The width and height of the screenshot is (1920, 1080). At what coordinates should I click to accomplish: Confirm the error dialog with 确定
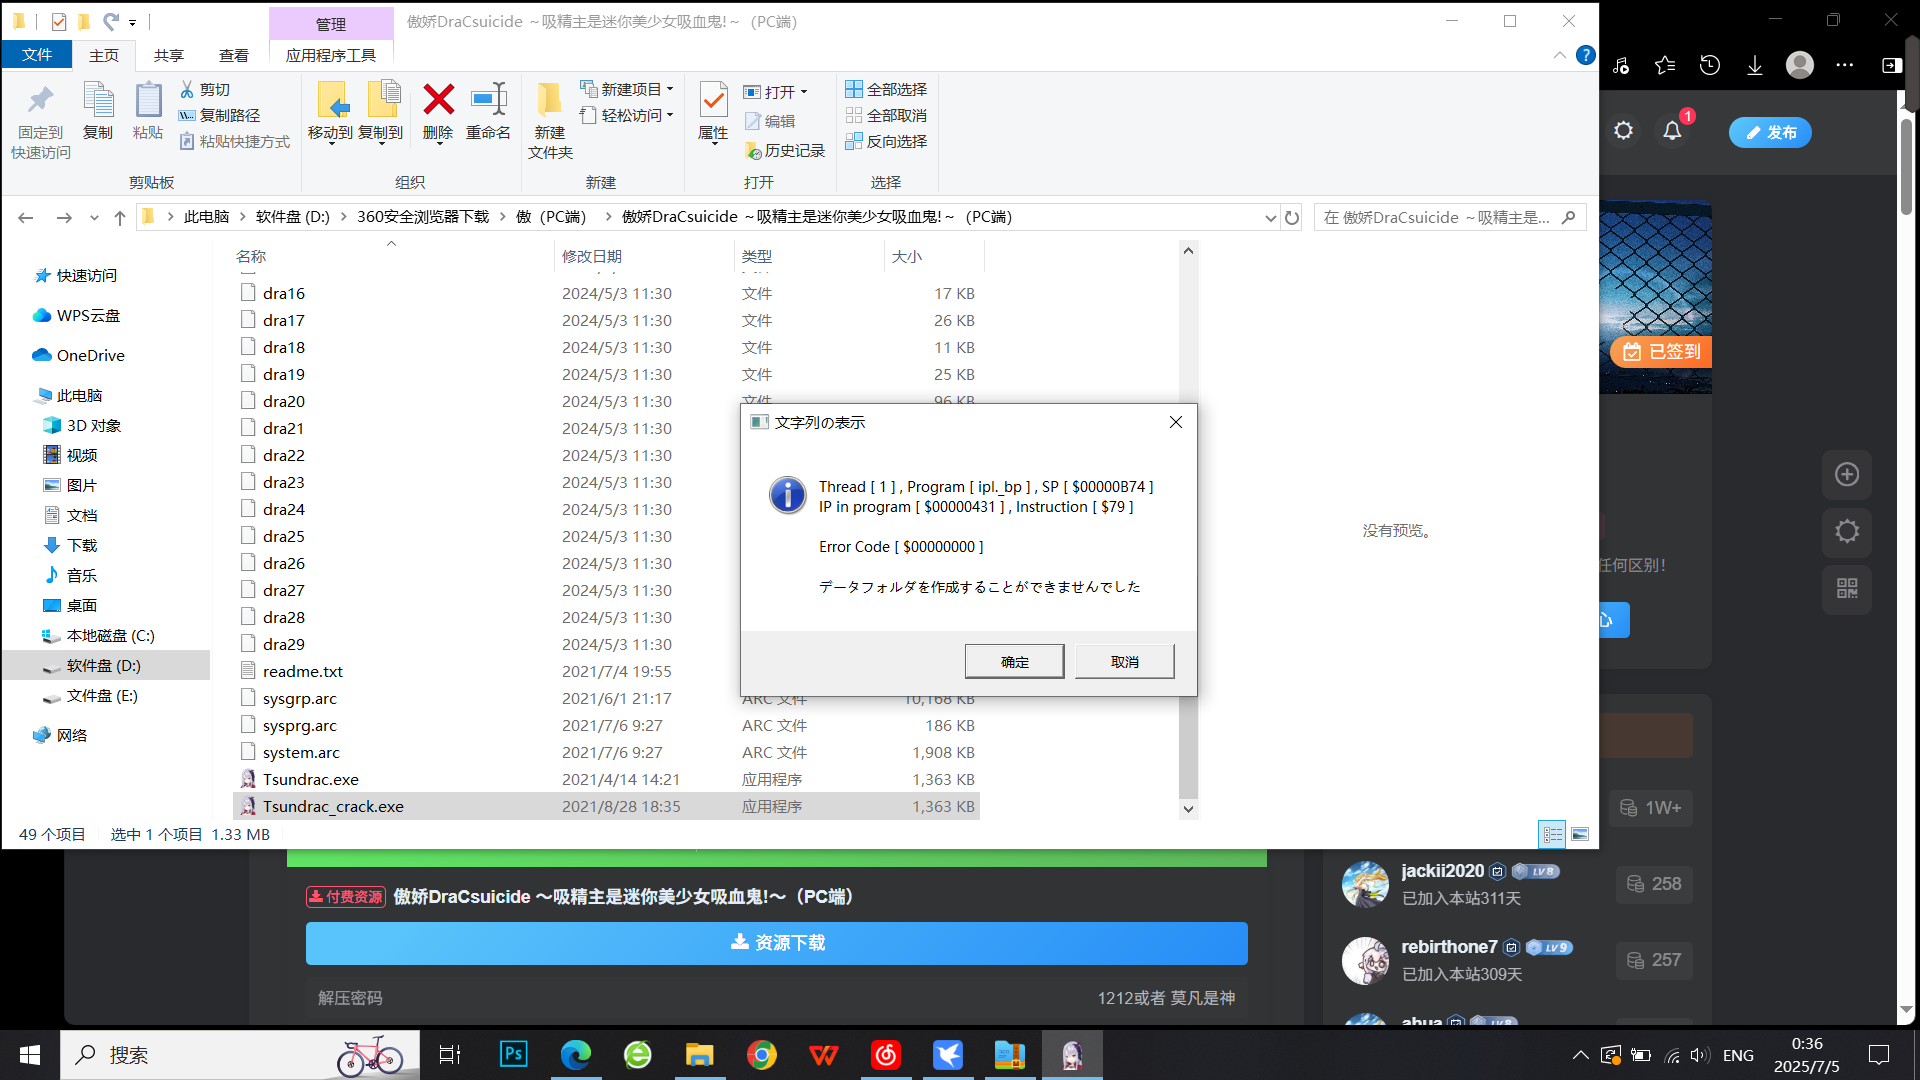coord(1013,661)
